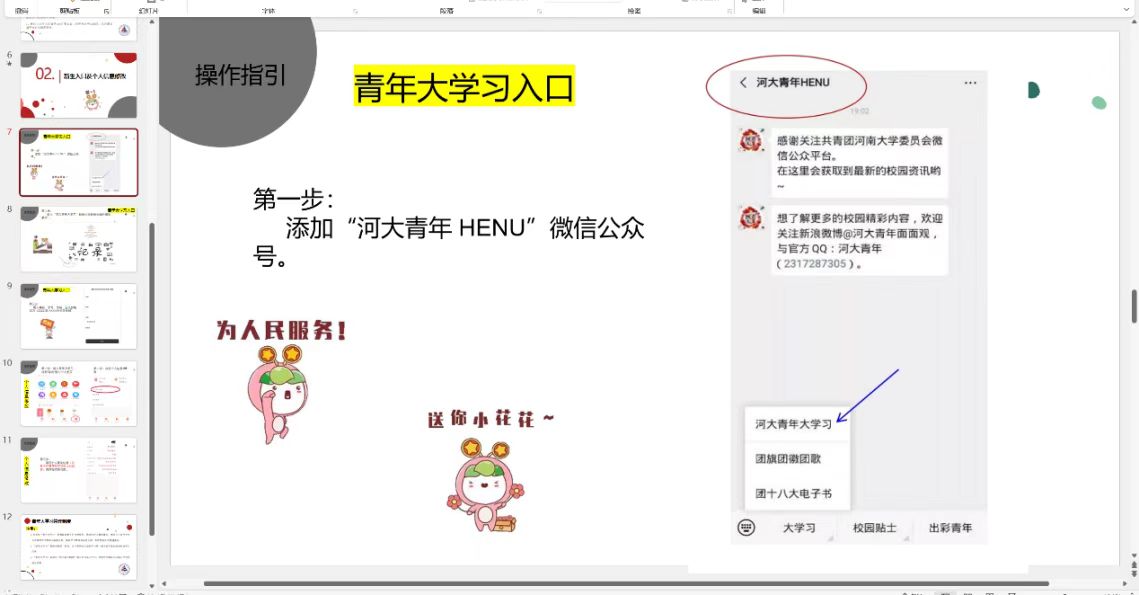
Task: Select the 操作指引 label in the gray circle
Action: (240, 75)
